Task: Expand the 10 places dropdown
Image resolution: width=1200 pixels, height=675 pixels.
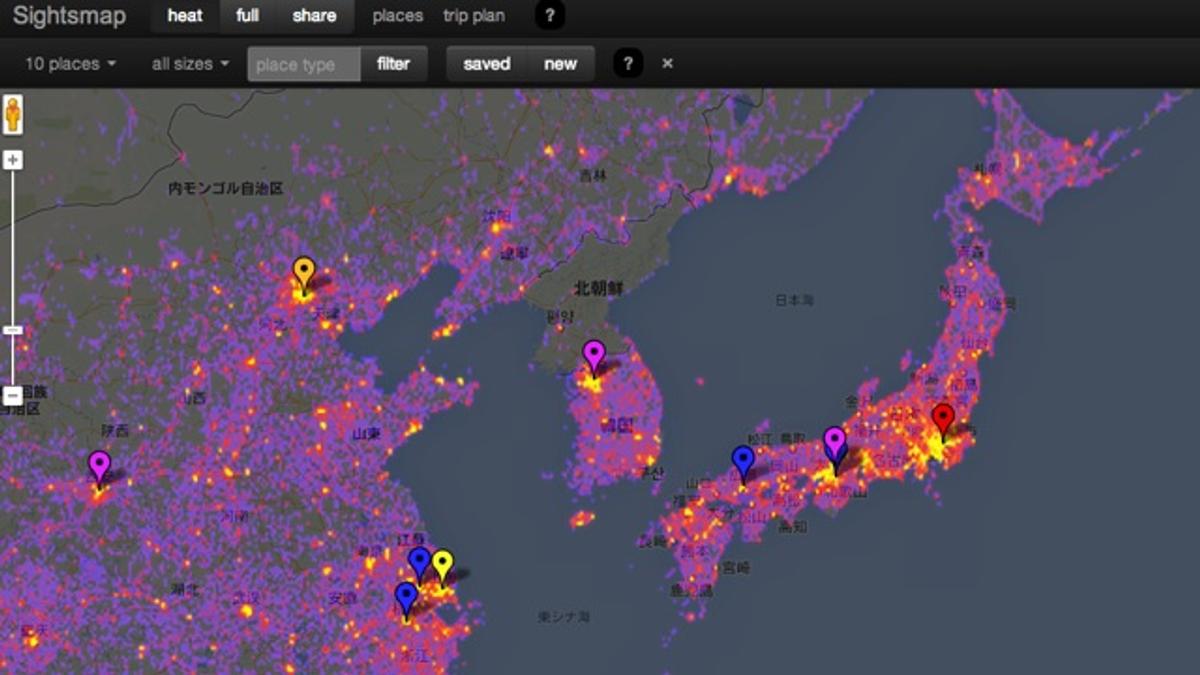Action: [70, 64]
